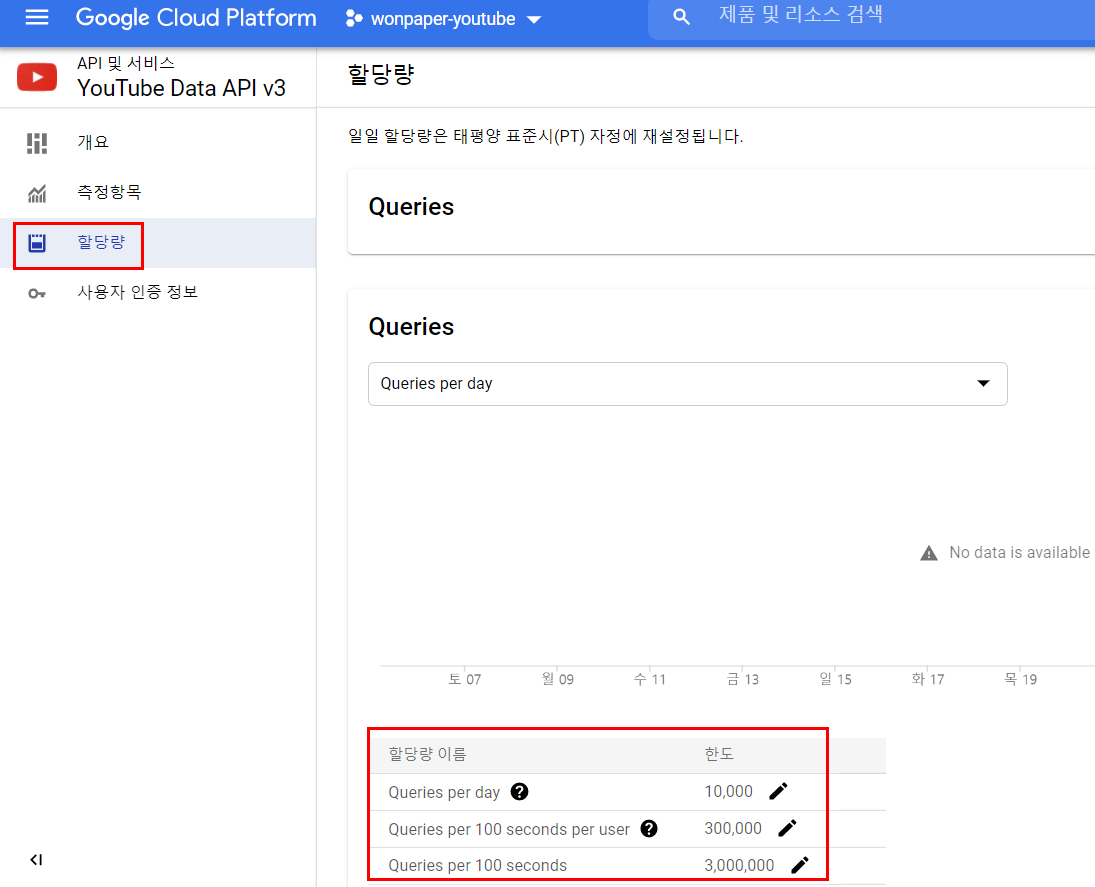
Task: Edit Queries per 100 seconds per user limit
Action: [787, 828]
